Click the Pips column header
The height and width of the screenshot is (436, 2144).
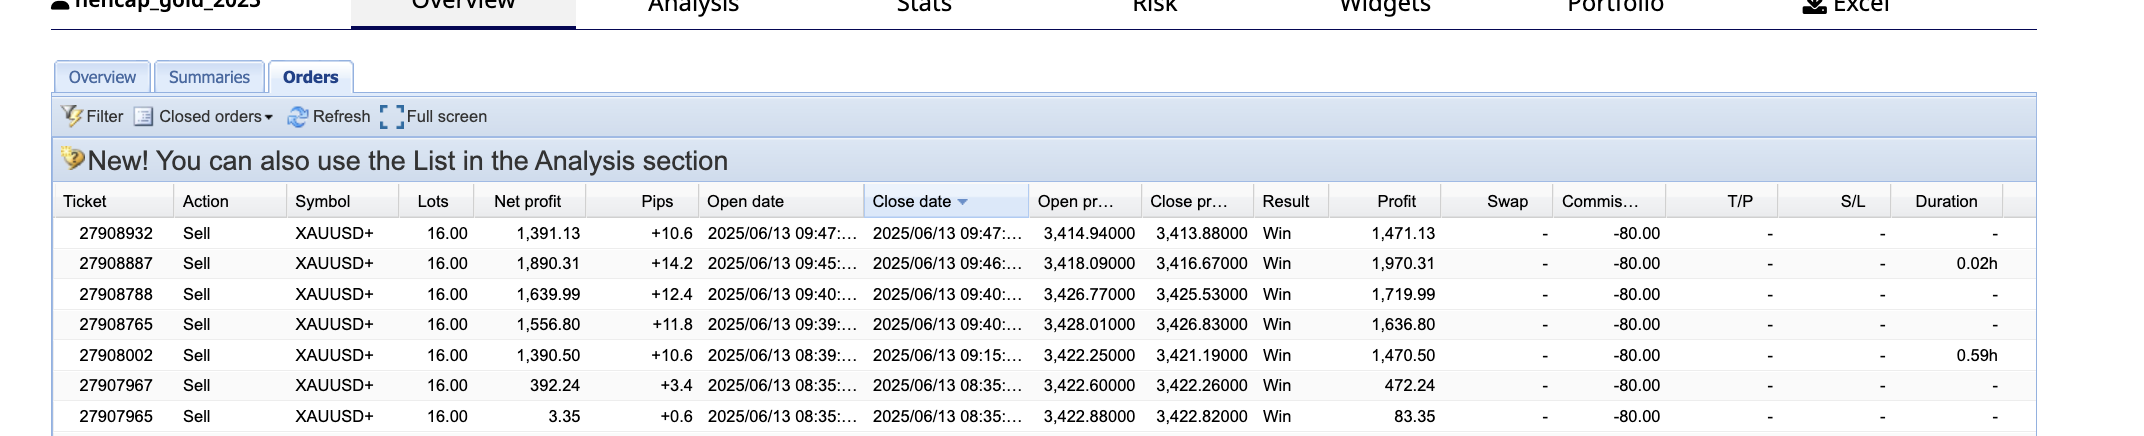[x=656, y=201]
